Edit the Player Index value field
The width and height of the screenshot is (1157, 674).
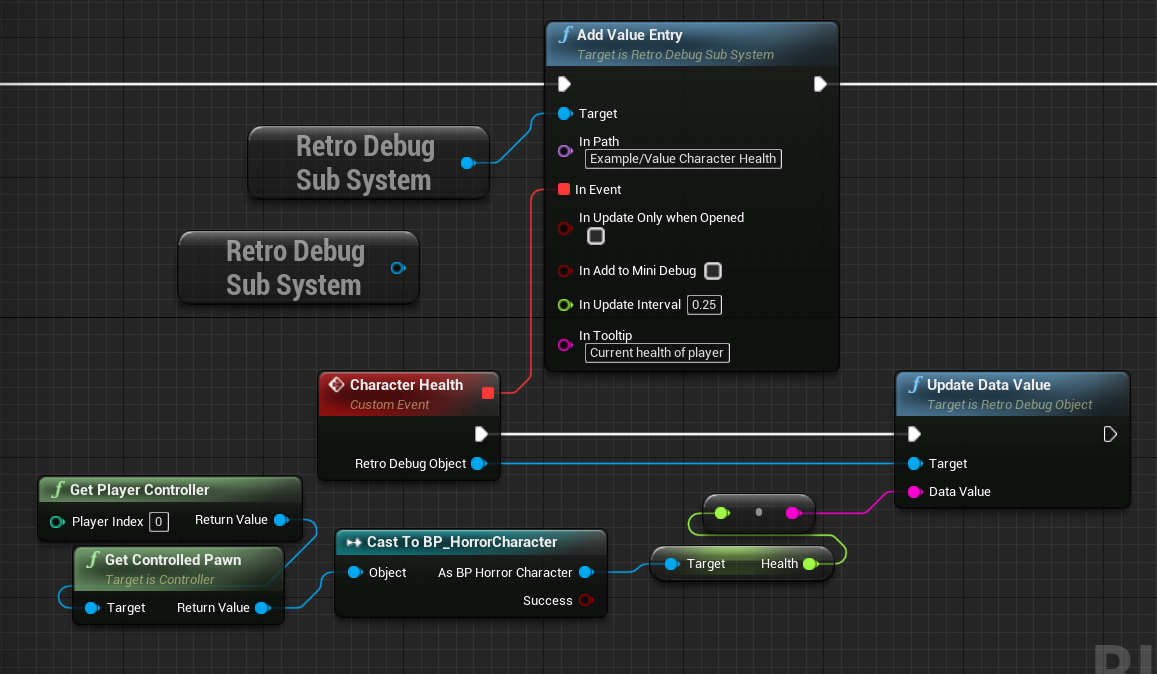pyautogui.click(x=156, y=521)
